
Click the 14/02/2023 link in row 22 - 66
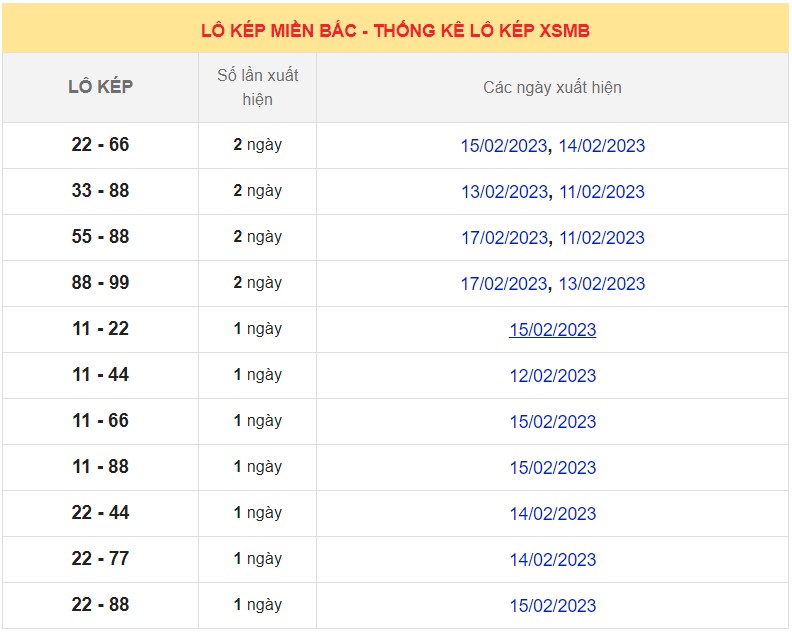pos(601,146)
